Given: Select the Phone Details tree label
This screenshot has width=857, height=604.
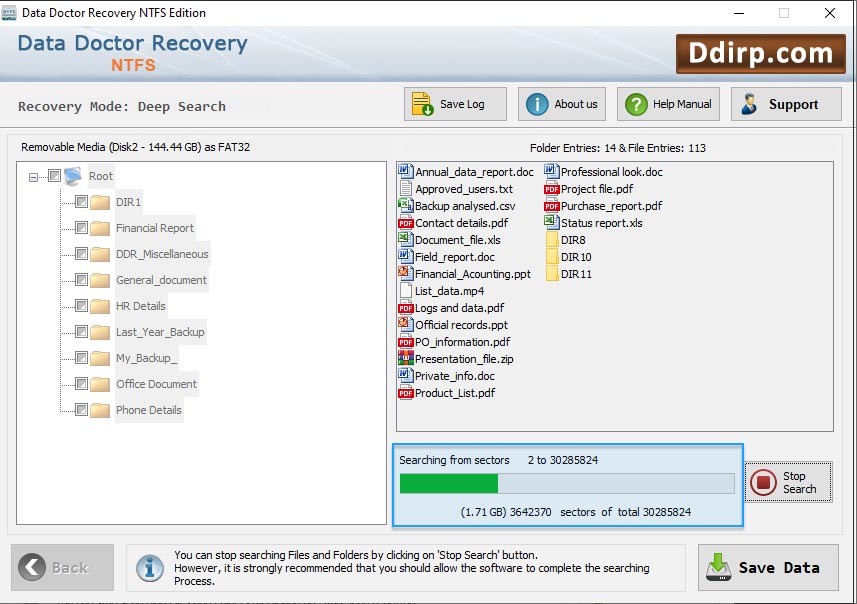Looking at the screenshot, I should point(149,410).
